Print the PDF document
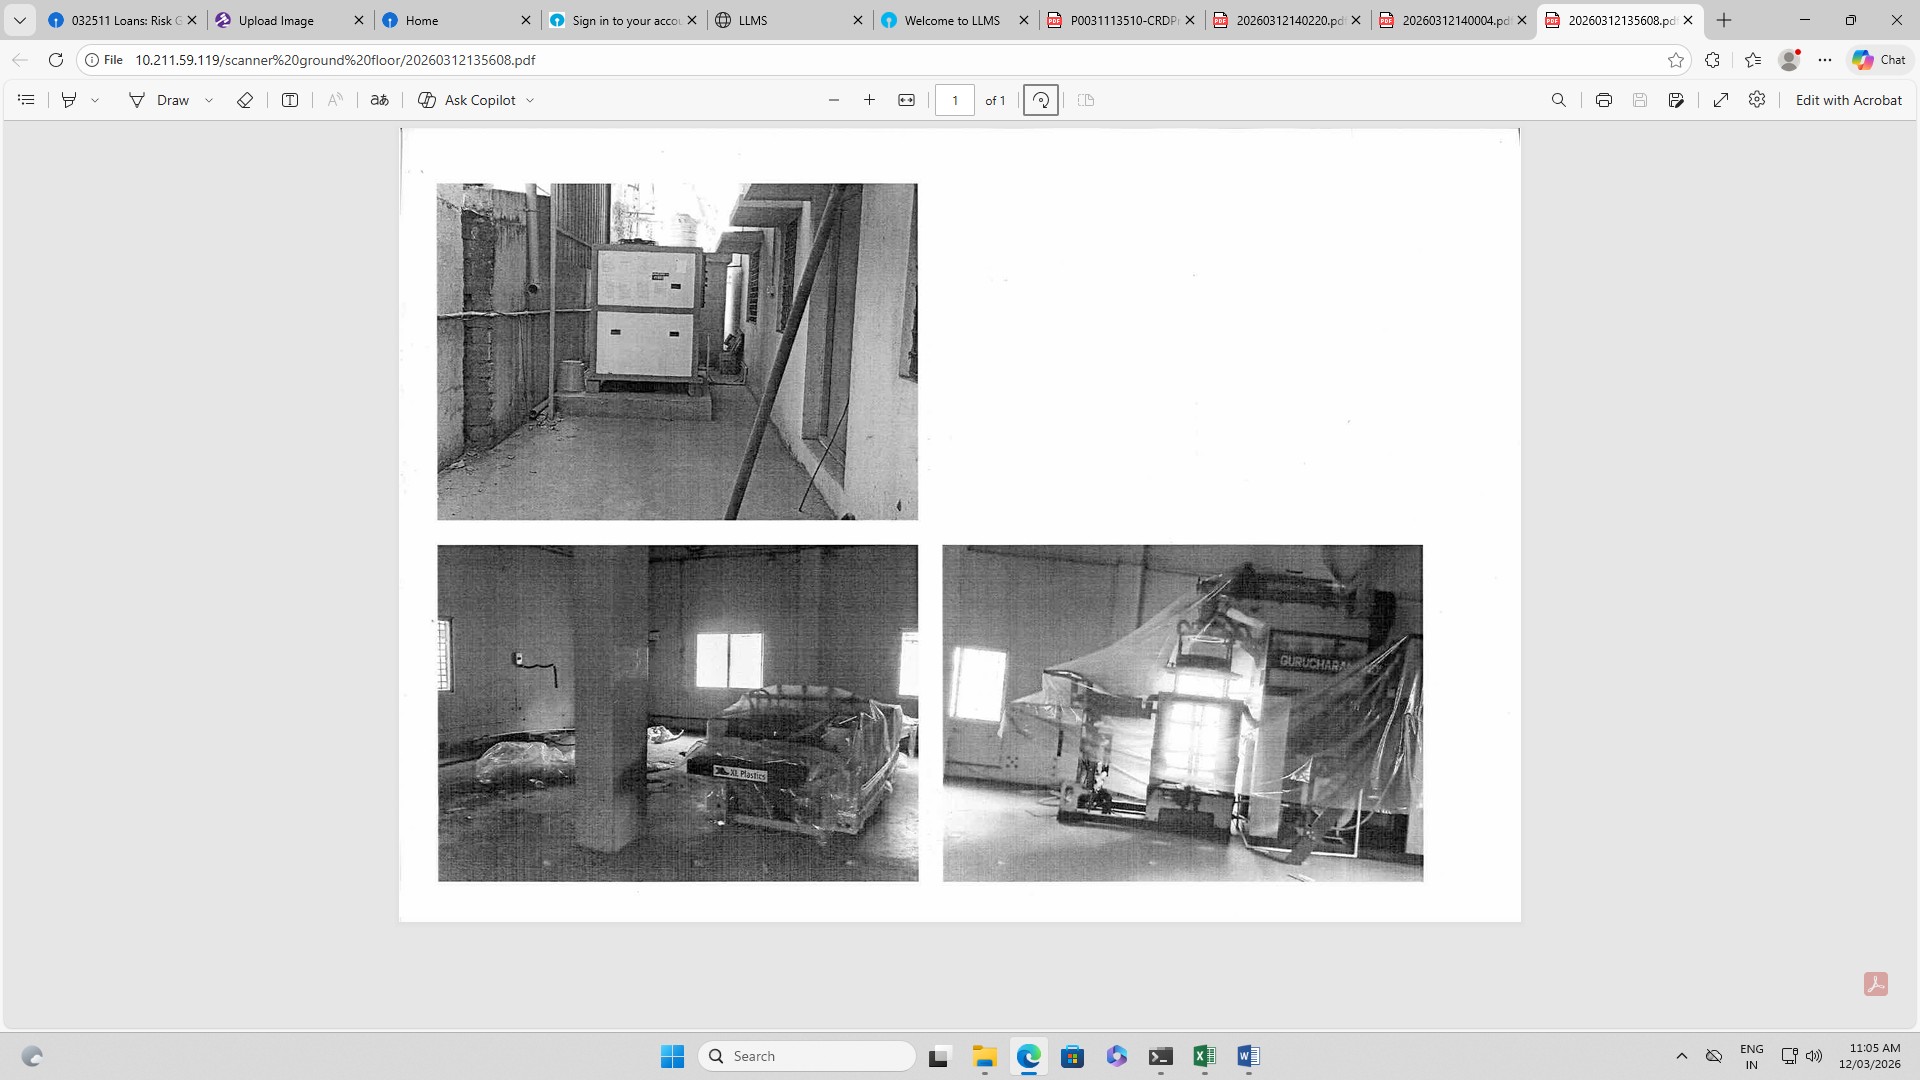 click(x=1604, y=100)
